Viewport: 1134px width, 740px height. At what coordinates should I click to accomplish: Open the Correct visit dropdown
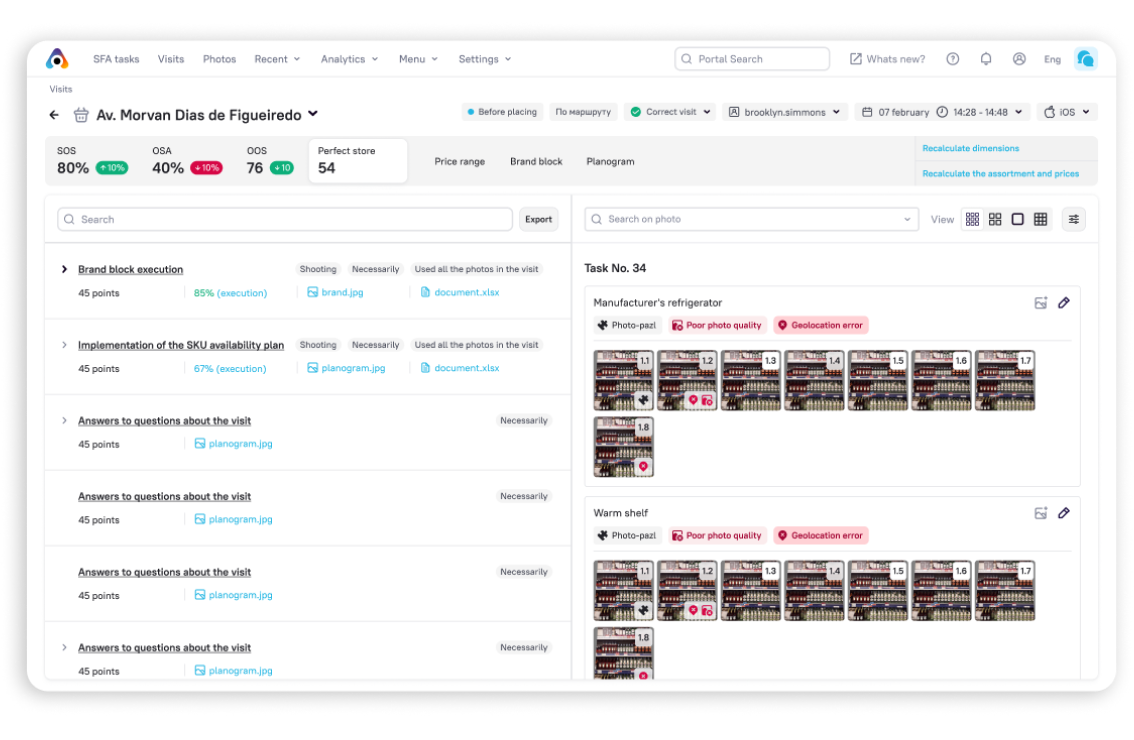pyautogui.click(x=670, y=112)
